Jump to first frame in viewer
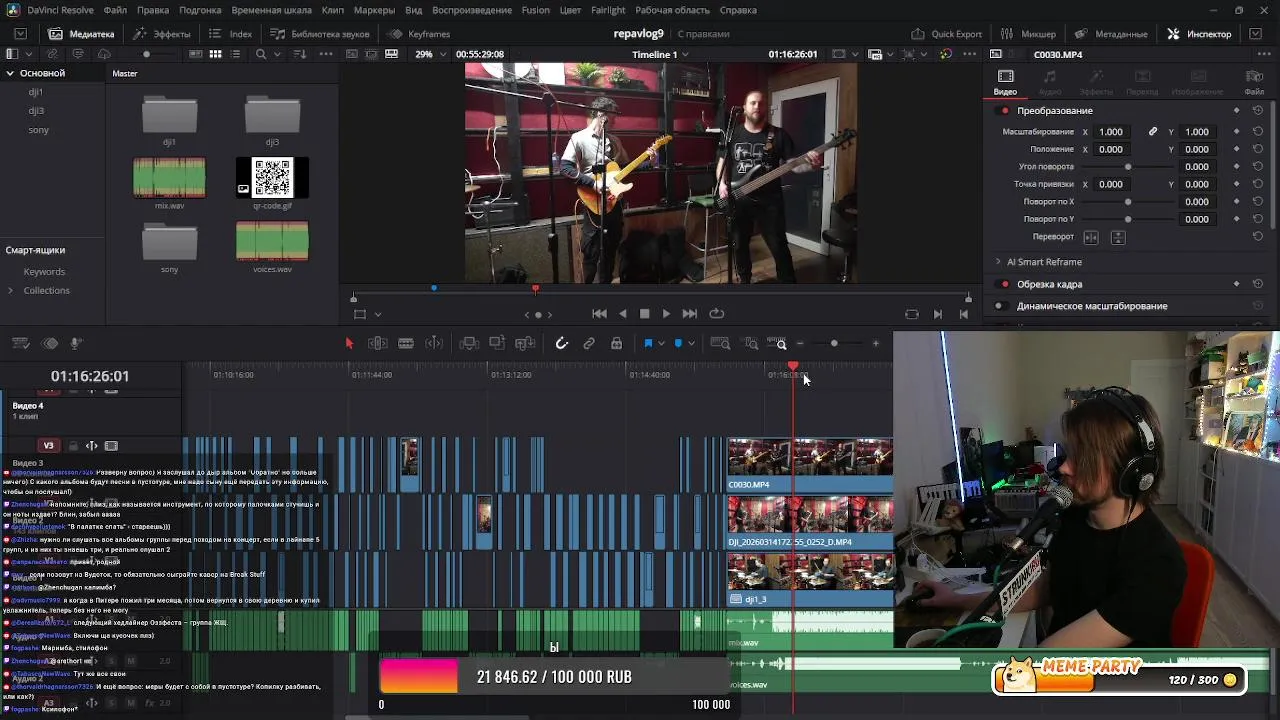 coord(599,314)
